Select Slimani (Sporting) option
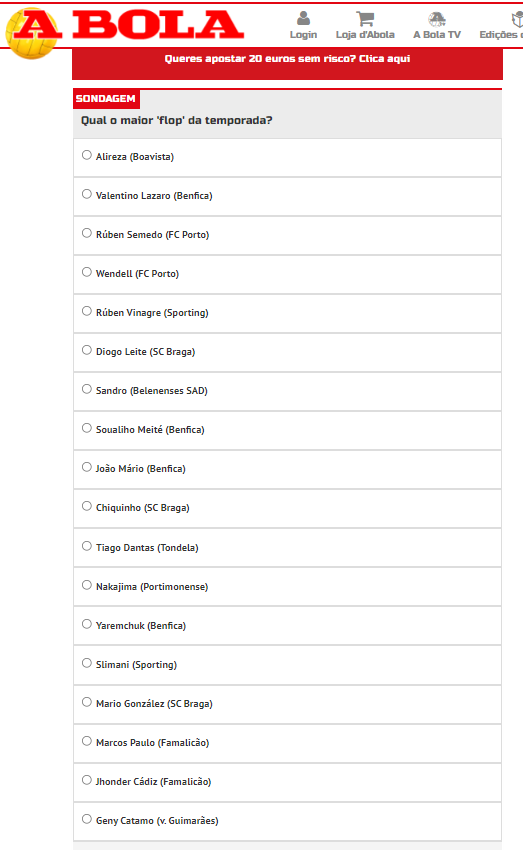Viewport: 523px width, 850px height. click(87, 663)
